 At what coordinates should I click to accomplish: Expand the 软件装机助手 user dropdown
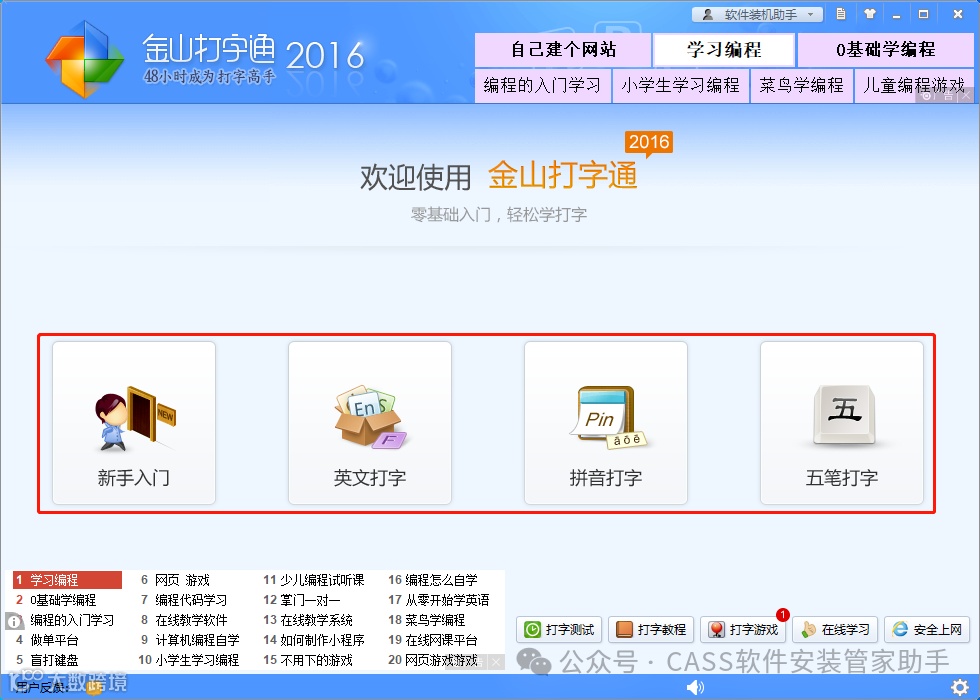tap(758, 14)
